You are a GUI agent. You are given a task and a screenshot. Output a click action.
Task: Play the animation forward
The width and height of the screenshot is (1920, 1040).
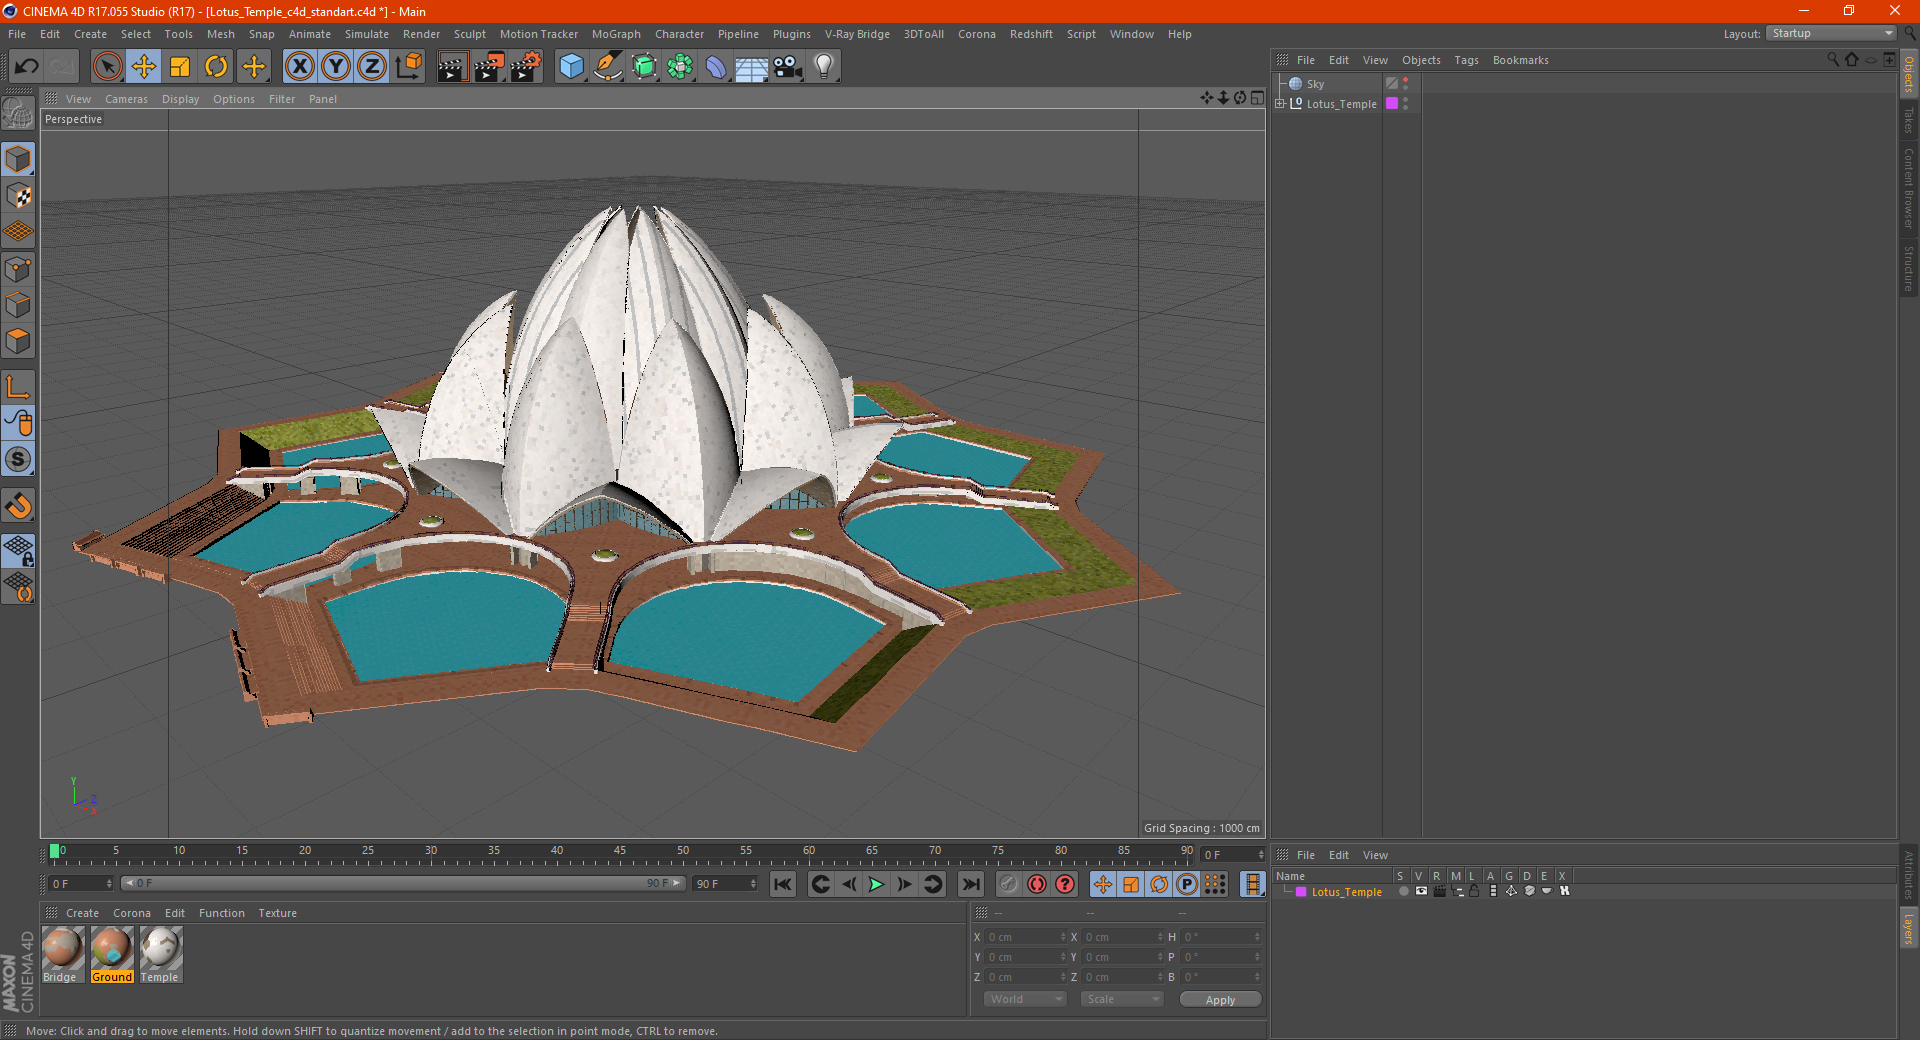pyautogui.click(x=876, y=884)
